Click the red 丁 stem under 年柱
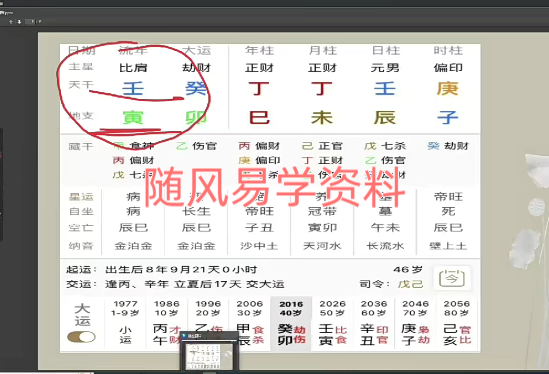 click(259, 88)
